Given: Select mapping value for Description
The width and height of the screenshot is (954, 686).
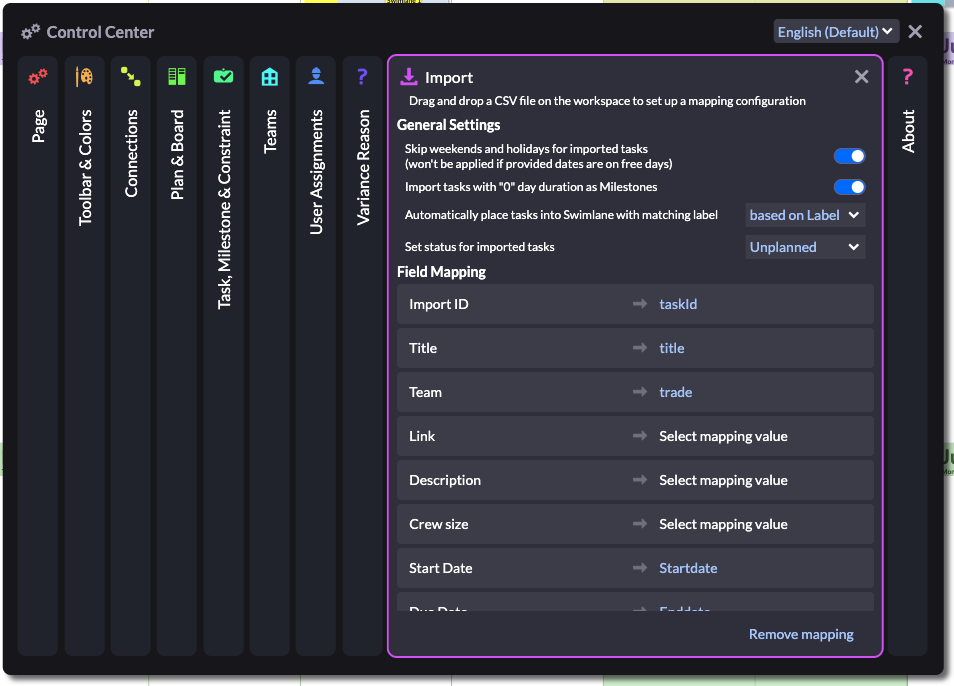Looking at the screenshot, I should (723, 480).
